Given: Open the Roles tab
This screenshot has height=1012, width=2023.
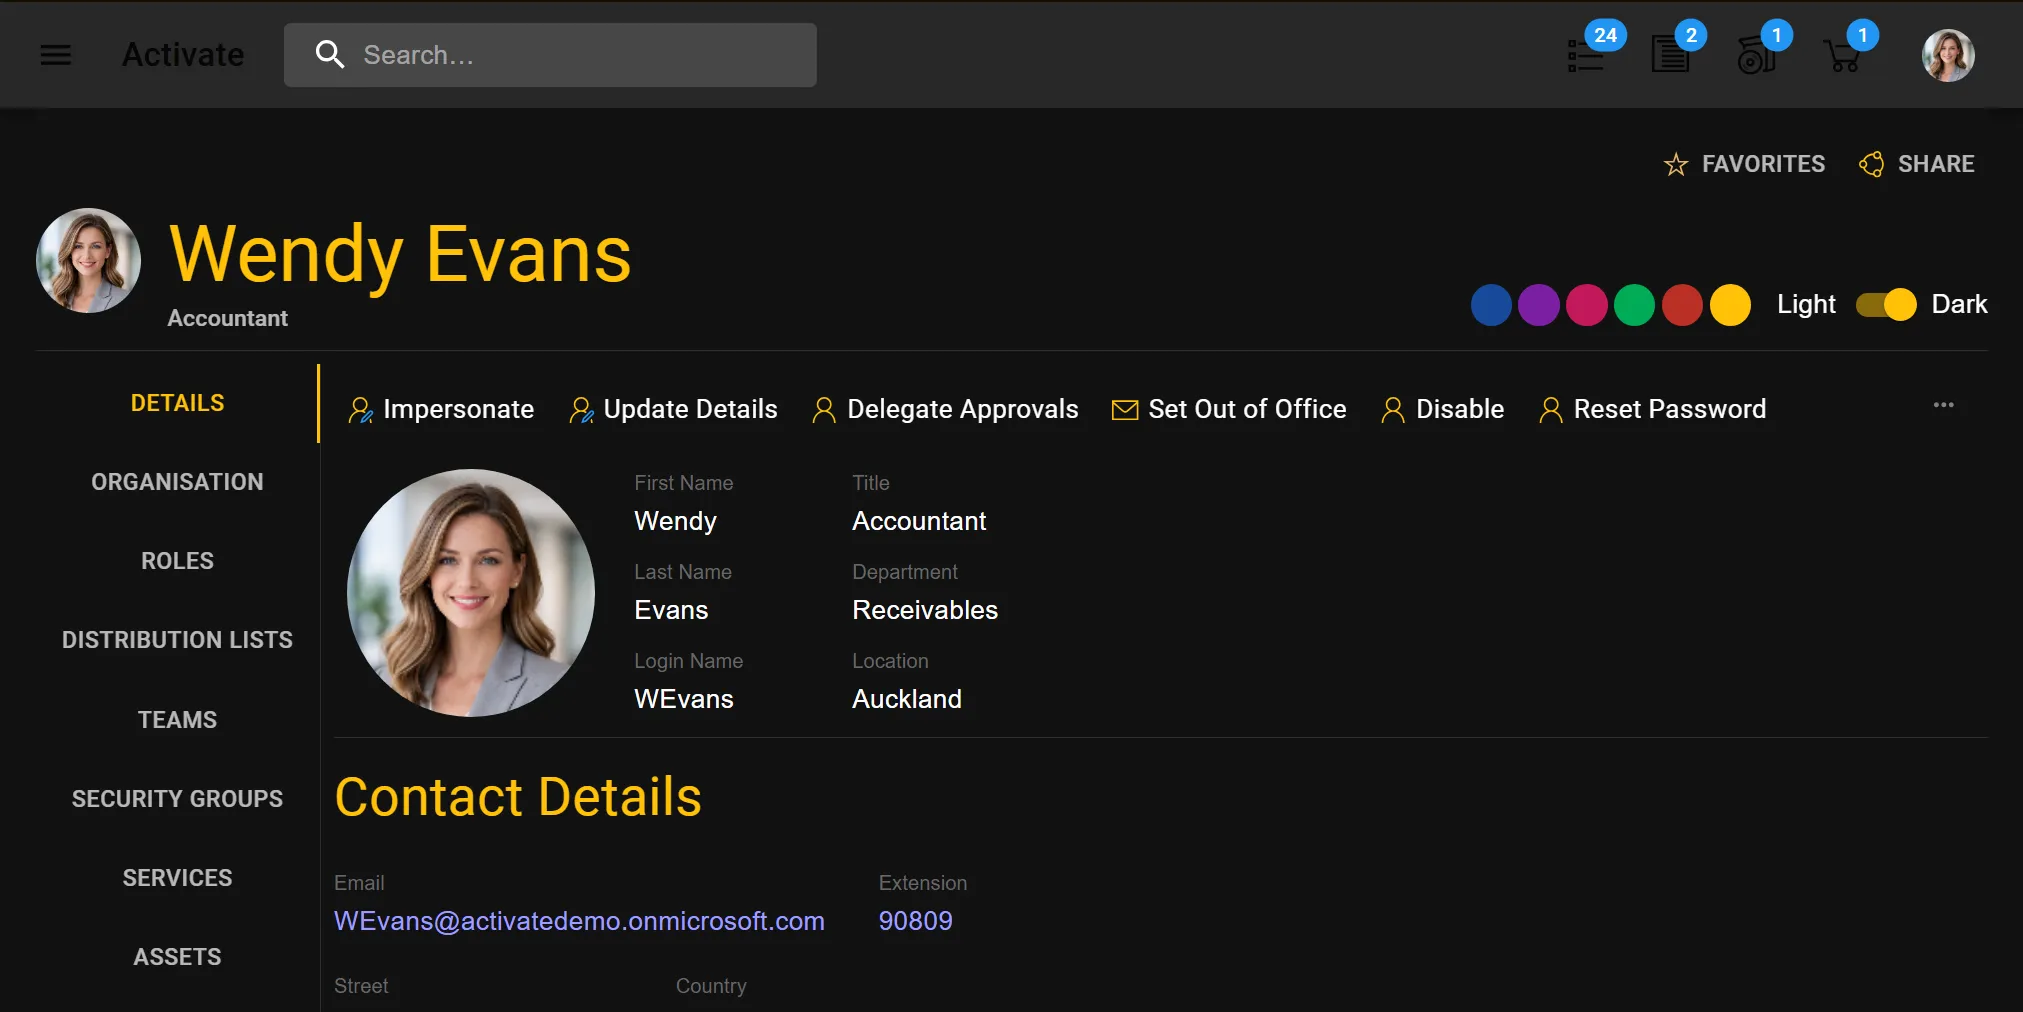Looking at the screenshot, I should pyautogui.click(x=177, y=561).
